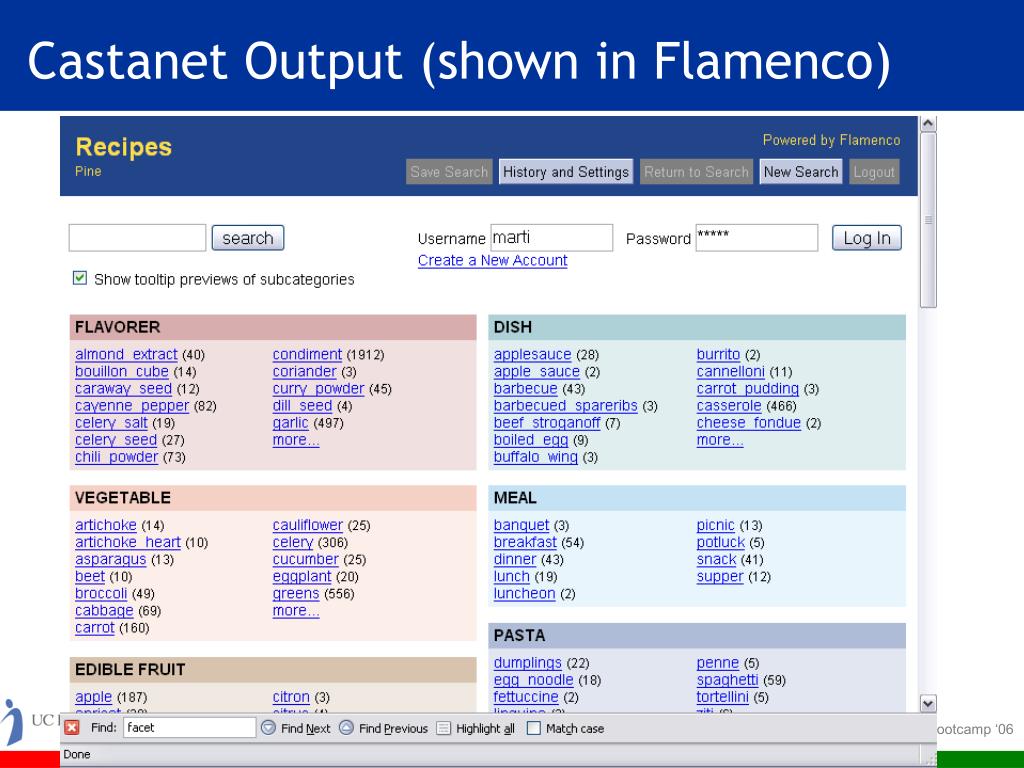
Task: Open the banquet meal link
Action: point(521,526)
